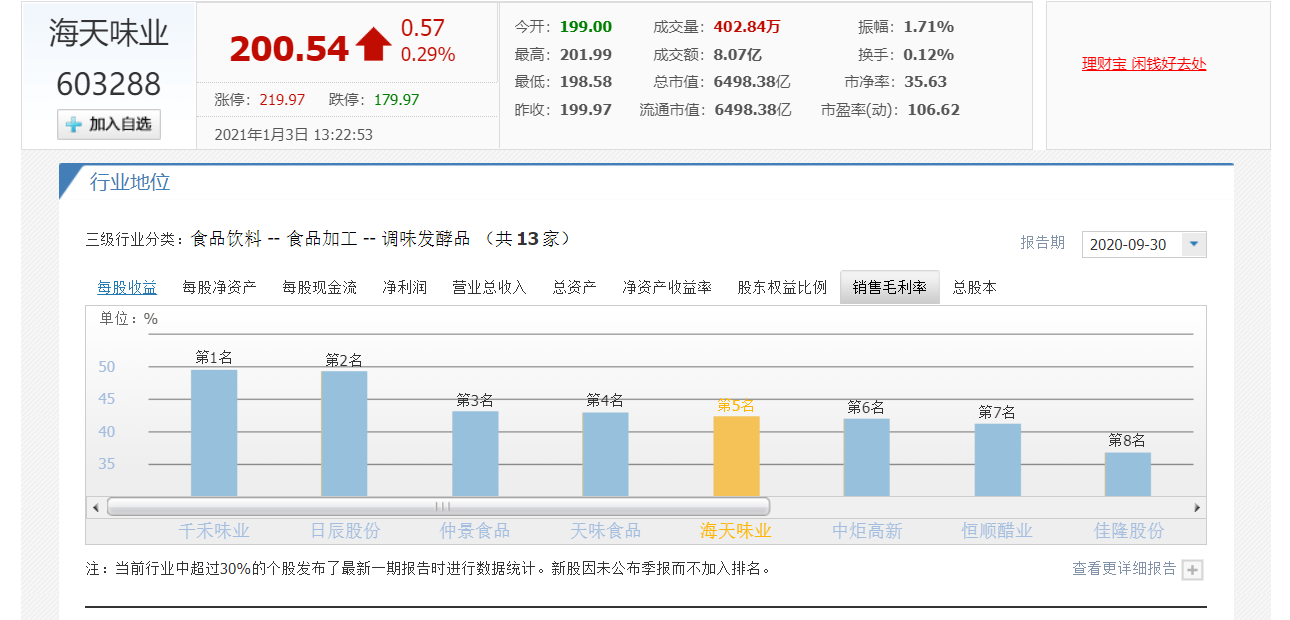Click the 第4名 bar for 天味食品
The image size is (1290, 620).
tap(605, 454)
